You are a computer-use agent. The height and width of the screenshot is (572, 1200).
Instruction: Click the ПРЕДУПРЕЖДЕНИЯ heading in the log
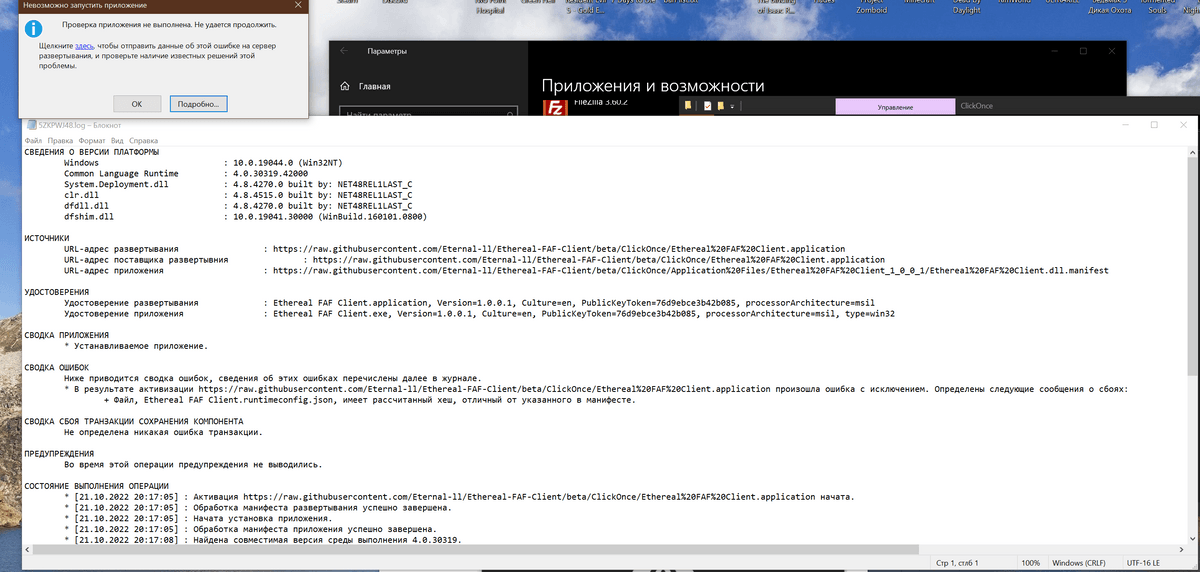tap(59, 454)
